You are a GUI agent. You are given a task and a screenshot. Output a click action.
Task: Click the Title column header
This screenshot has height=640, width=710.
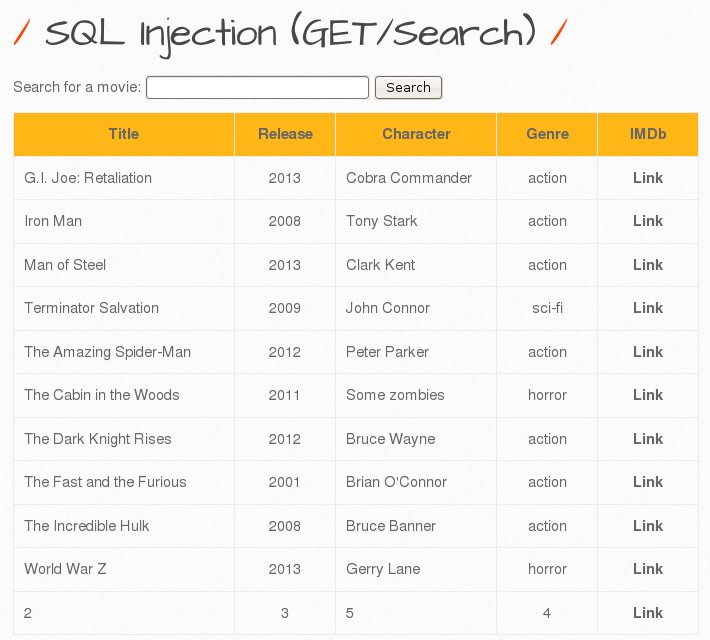click(124, 134)
